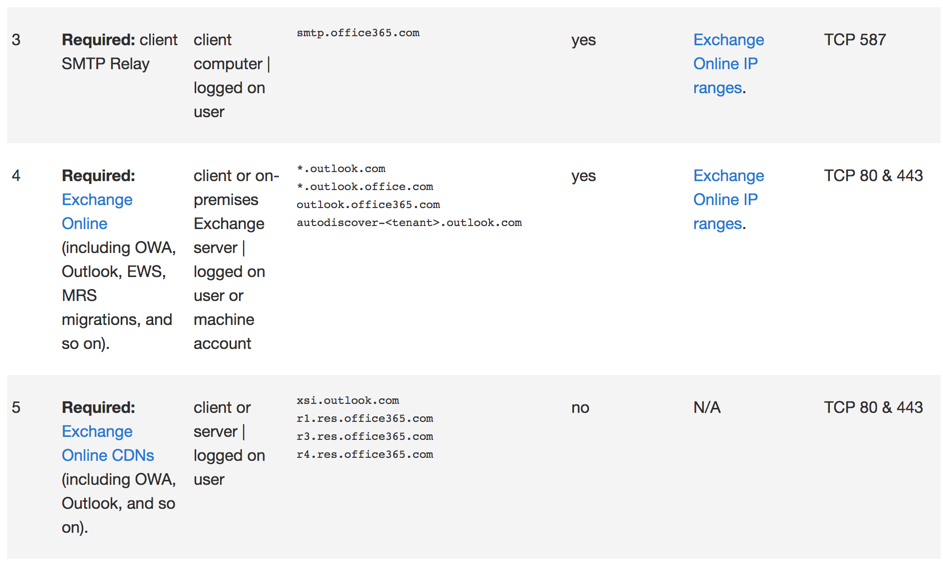This screenshot has width=943, height=564.
Task: Select autodiscover-<tenant>.outlook.com entry
Action: coord(409,223)
